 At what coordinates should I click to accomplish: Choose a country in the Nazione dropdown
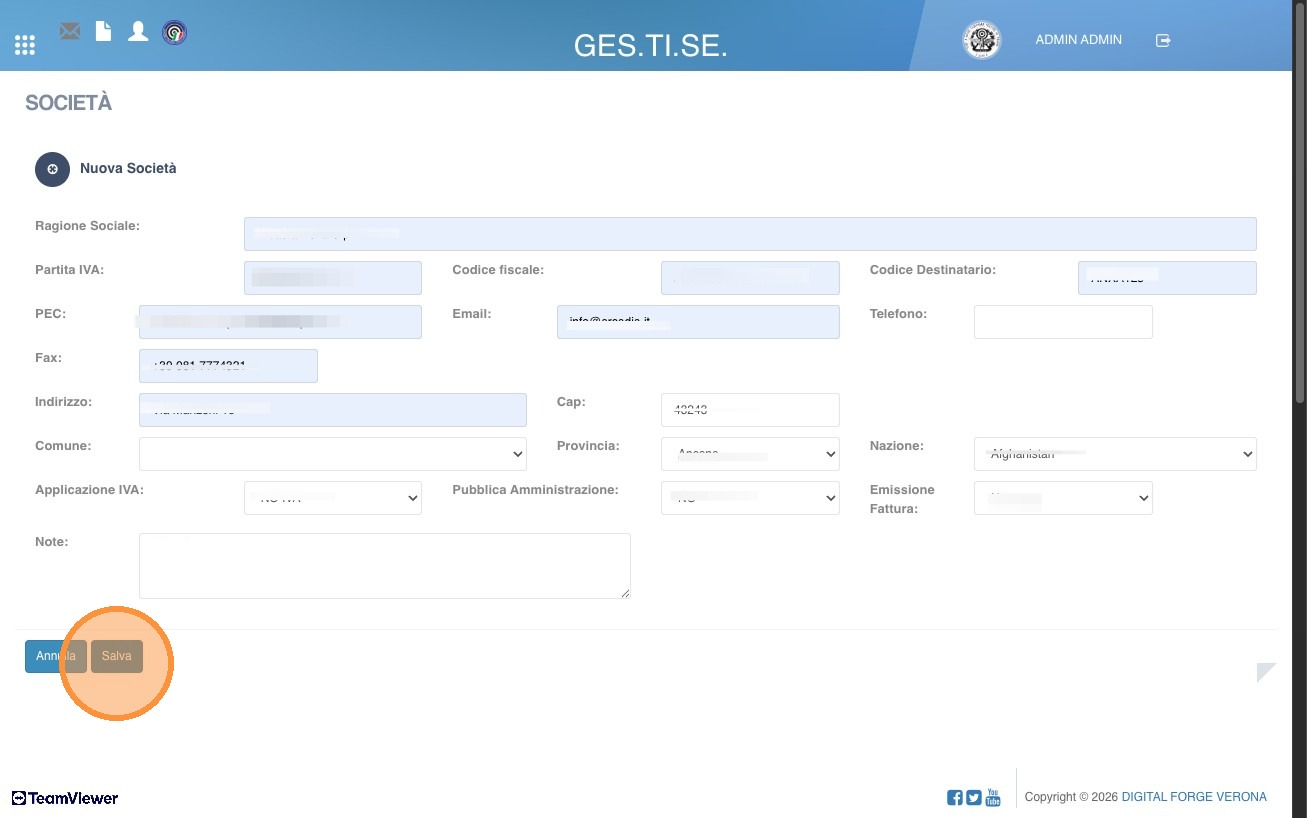pyautogui.click(x=1115, y=454)
